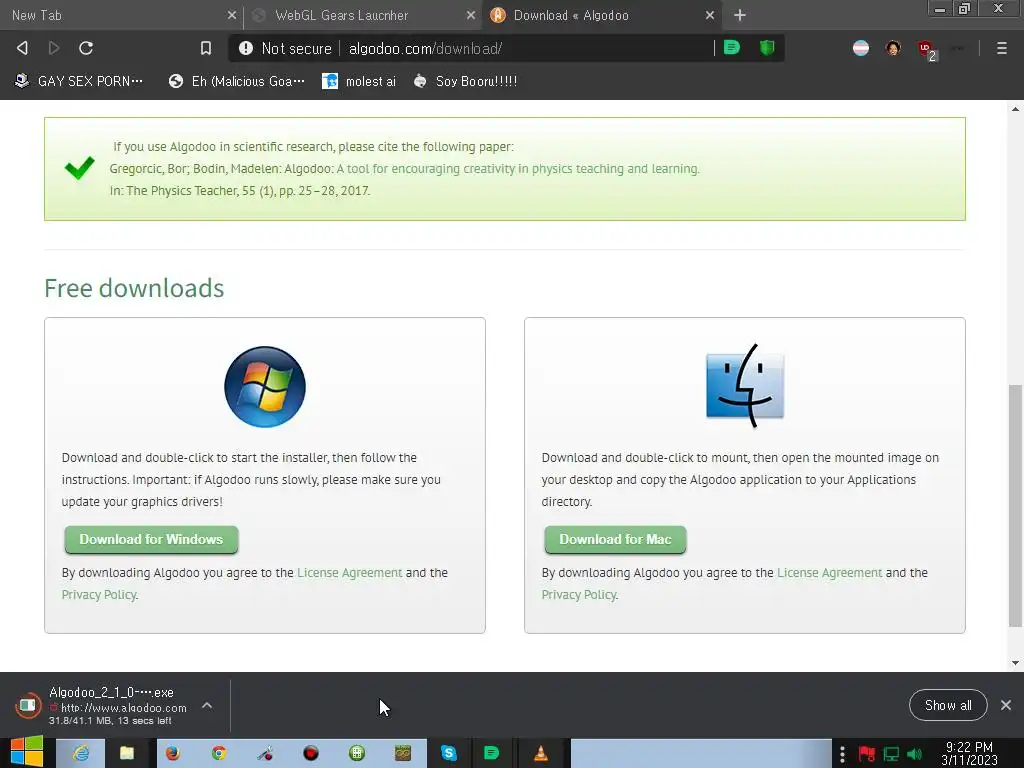
Task: Open a new browser tab with plus
Action: coord(740,15)
